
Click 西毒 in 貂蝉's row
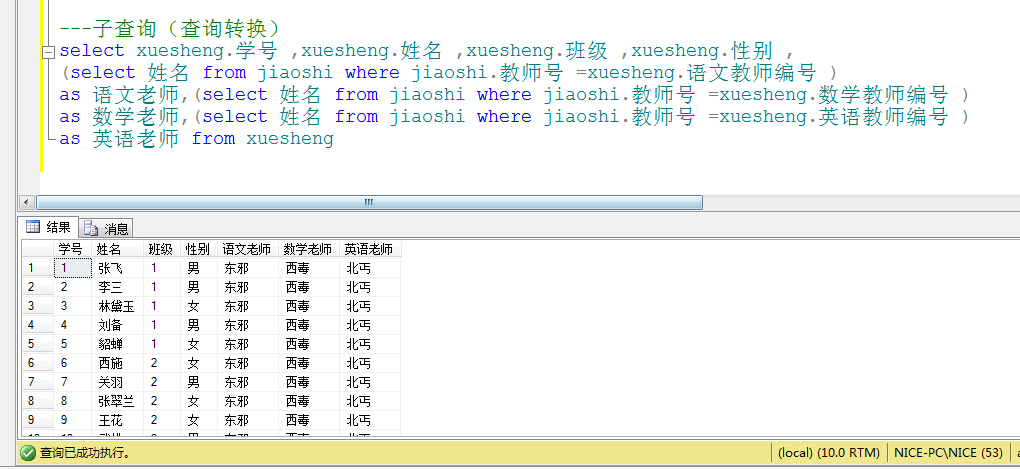(309, 344)
